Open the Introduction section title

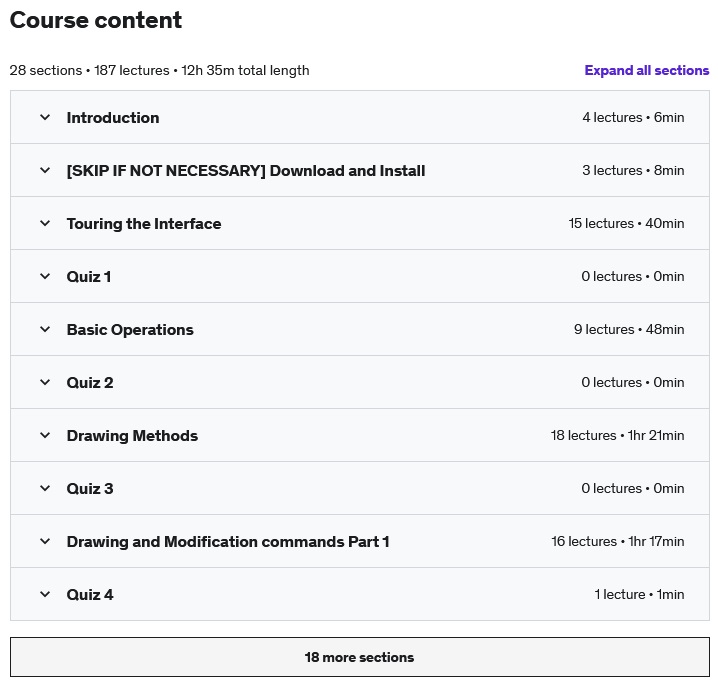[113, 117]
